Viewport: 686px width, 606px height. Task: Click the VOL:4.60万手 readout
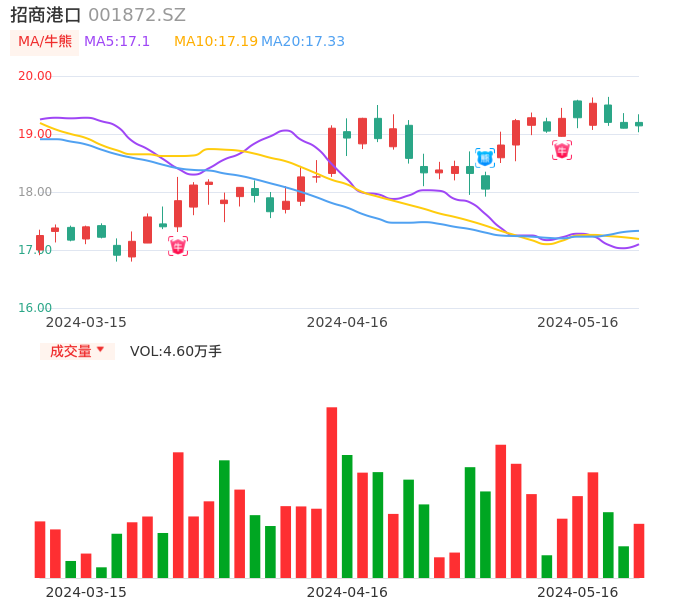click(x=176, y=351)
